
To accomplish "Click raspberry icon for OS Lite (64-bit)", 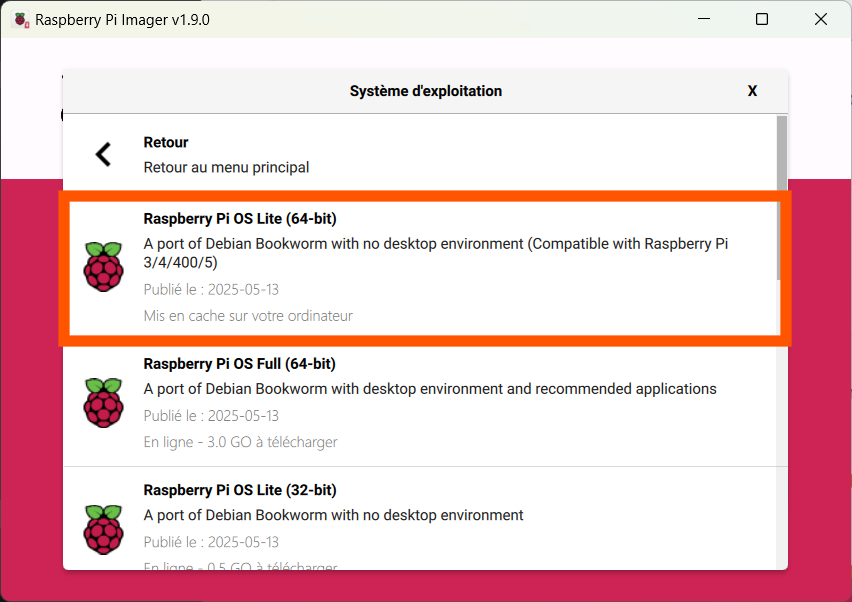I will (103, 266).
